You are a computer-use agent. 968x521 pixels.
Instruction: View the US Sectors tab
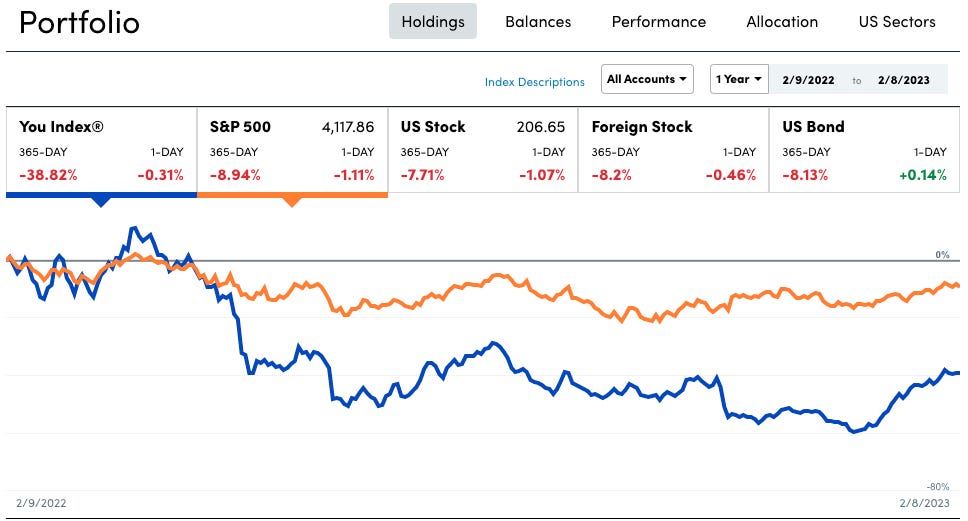click(897, 21)
